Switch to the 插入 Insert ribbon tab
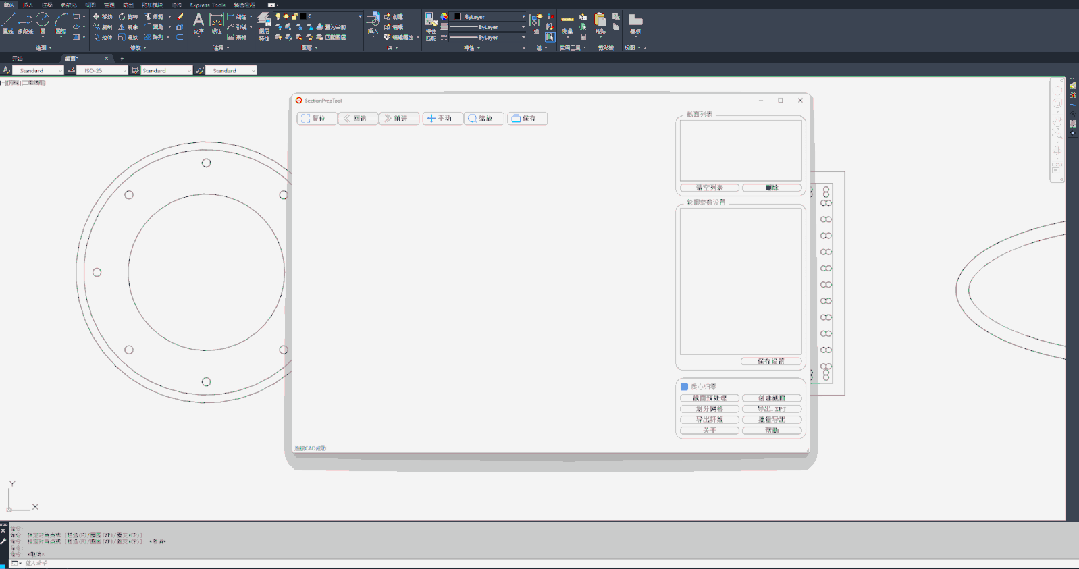This screenshot has width=1079, height=569. pyautogui.click(x=28, y=5)
